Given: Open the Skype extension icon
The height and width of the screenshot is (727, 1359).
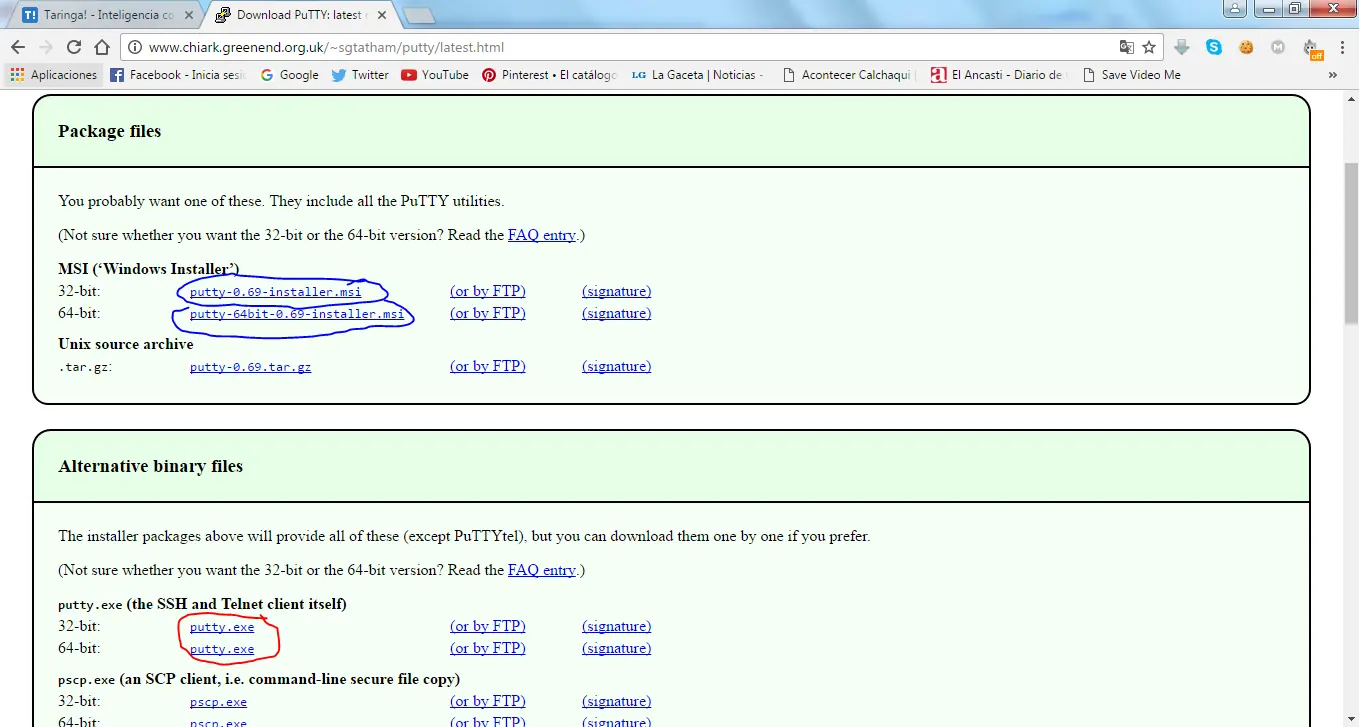Looking at the screenshot, I should [1214, 47].
